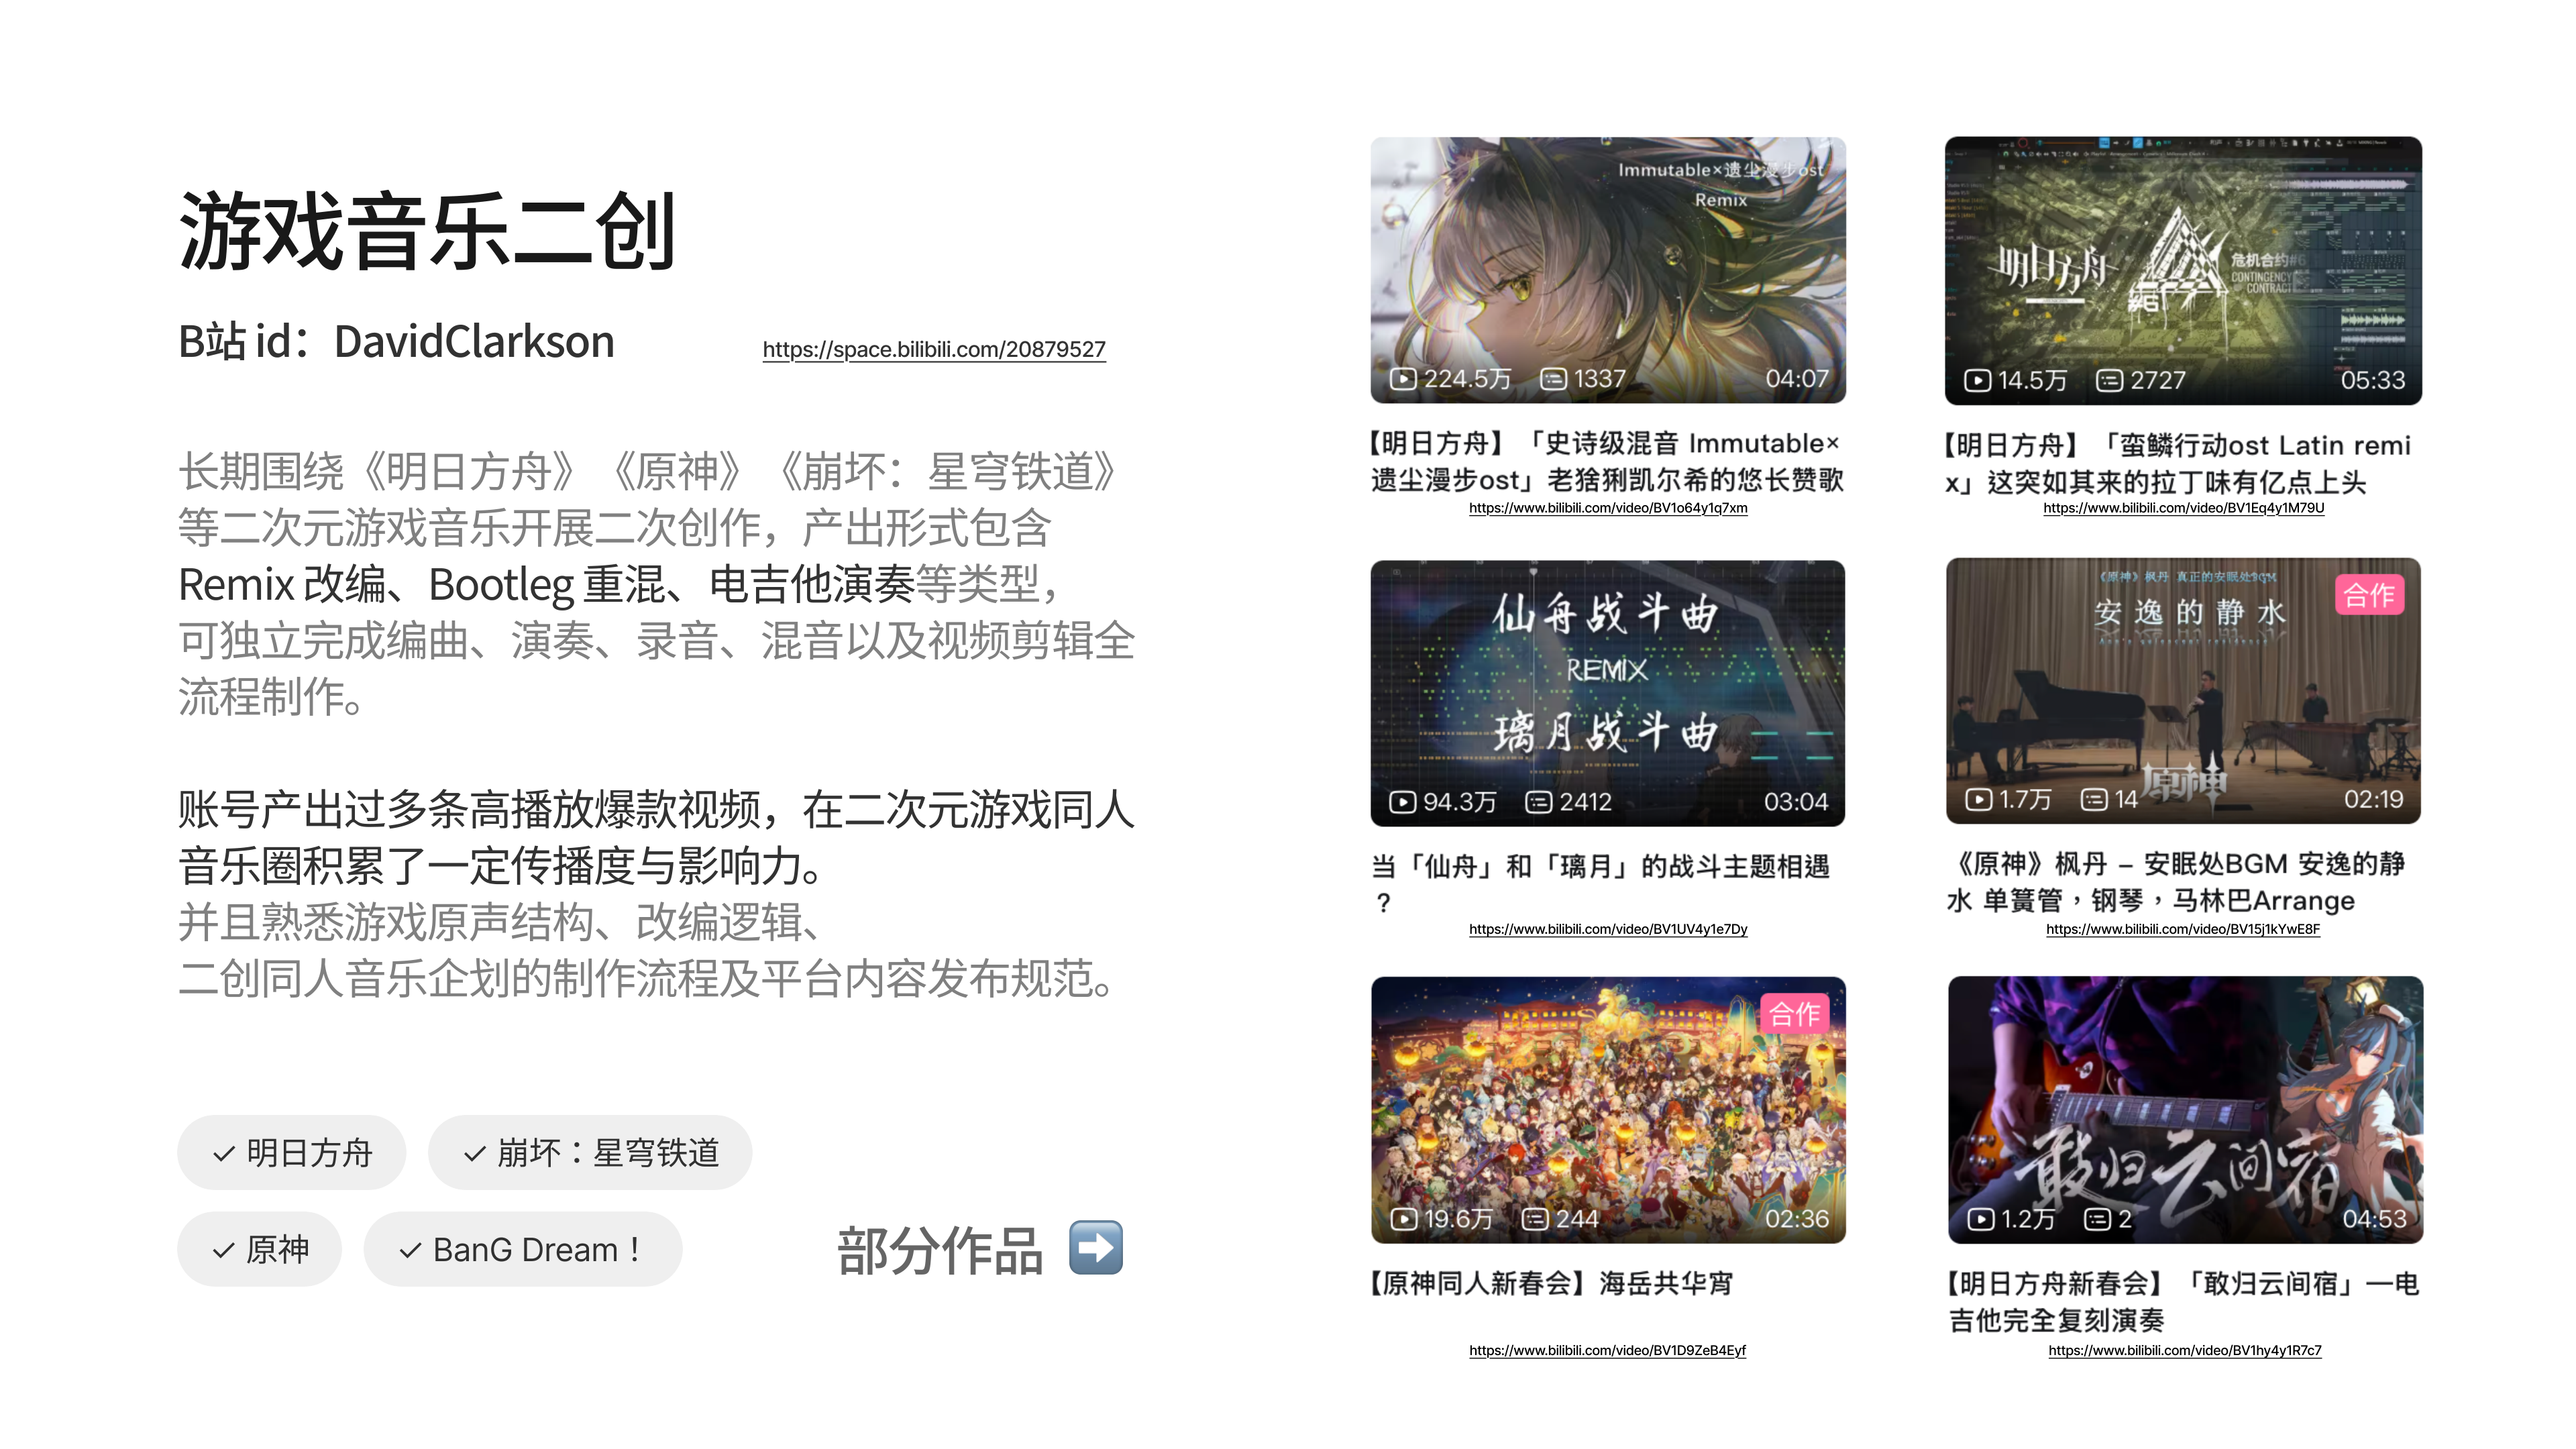
Task: Click the title 【原神同人新春会】海岳共华宵
Action: pos(1551,1284)
